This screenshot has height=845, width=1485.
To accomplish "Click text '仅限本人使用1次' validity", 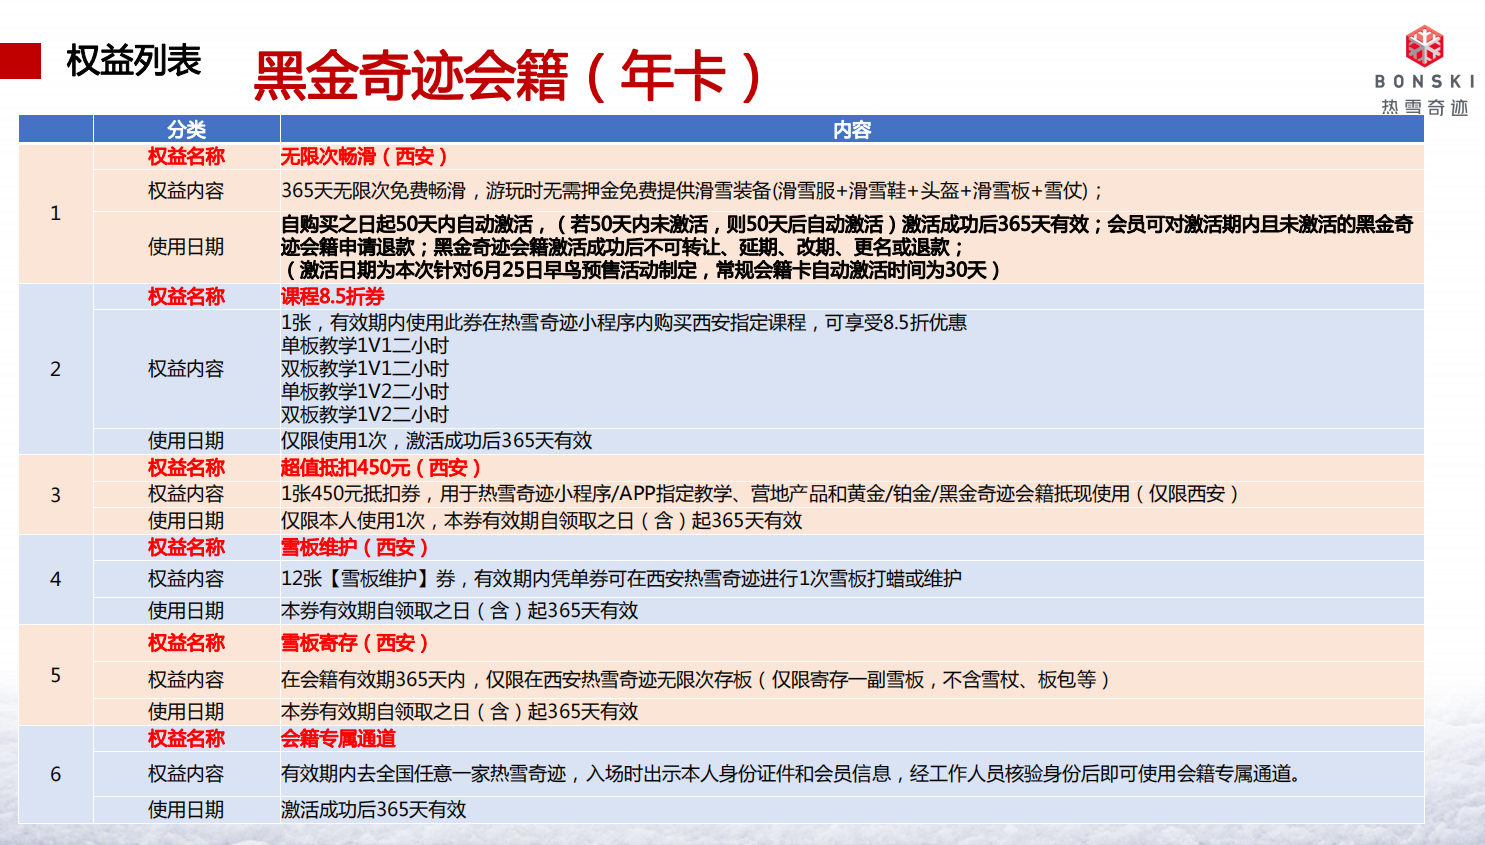I will point(542,521).
